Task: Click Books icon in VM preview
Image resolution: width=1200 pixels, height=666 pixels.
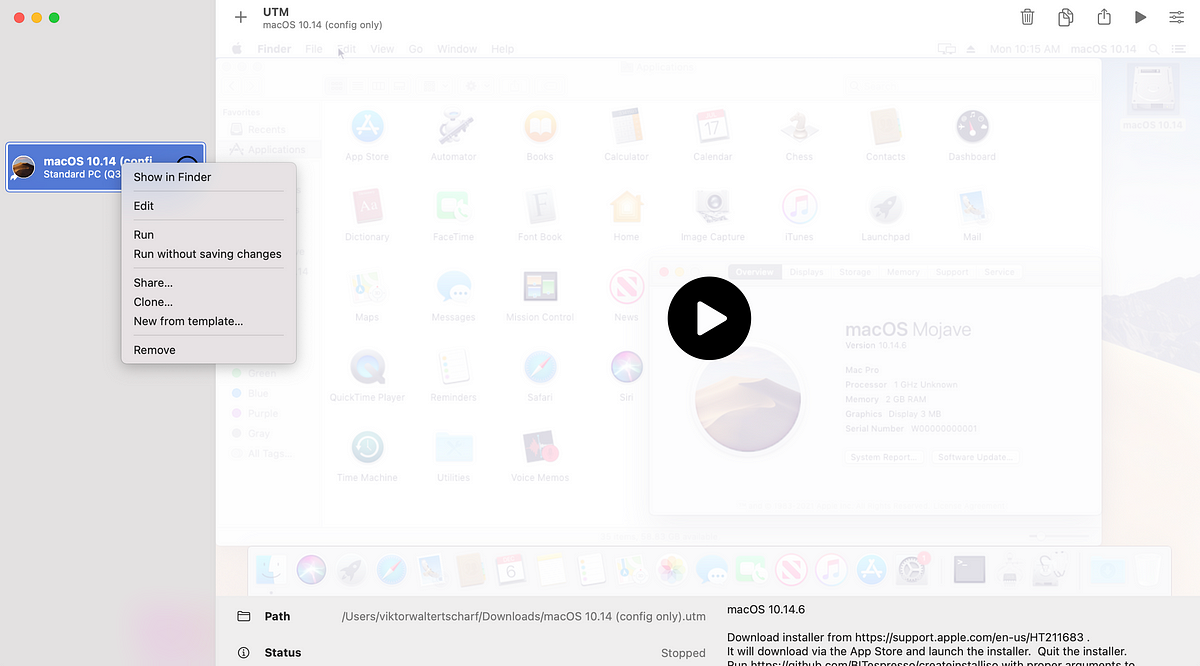Action: 540,128
